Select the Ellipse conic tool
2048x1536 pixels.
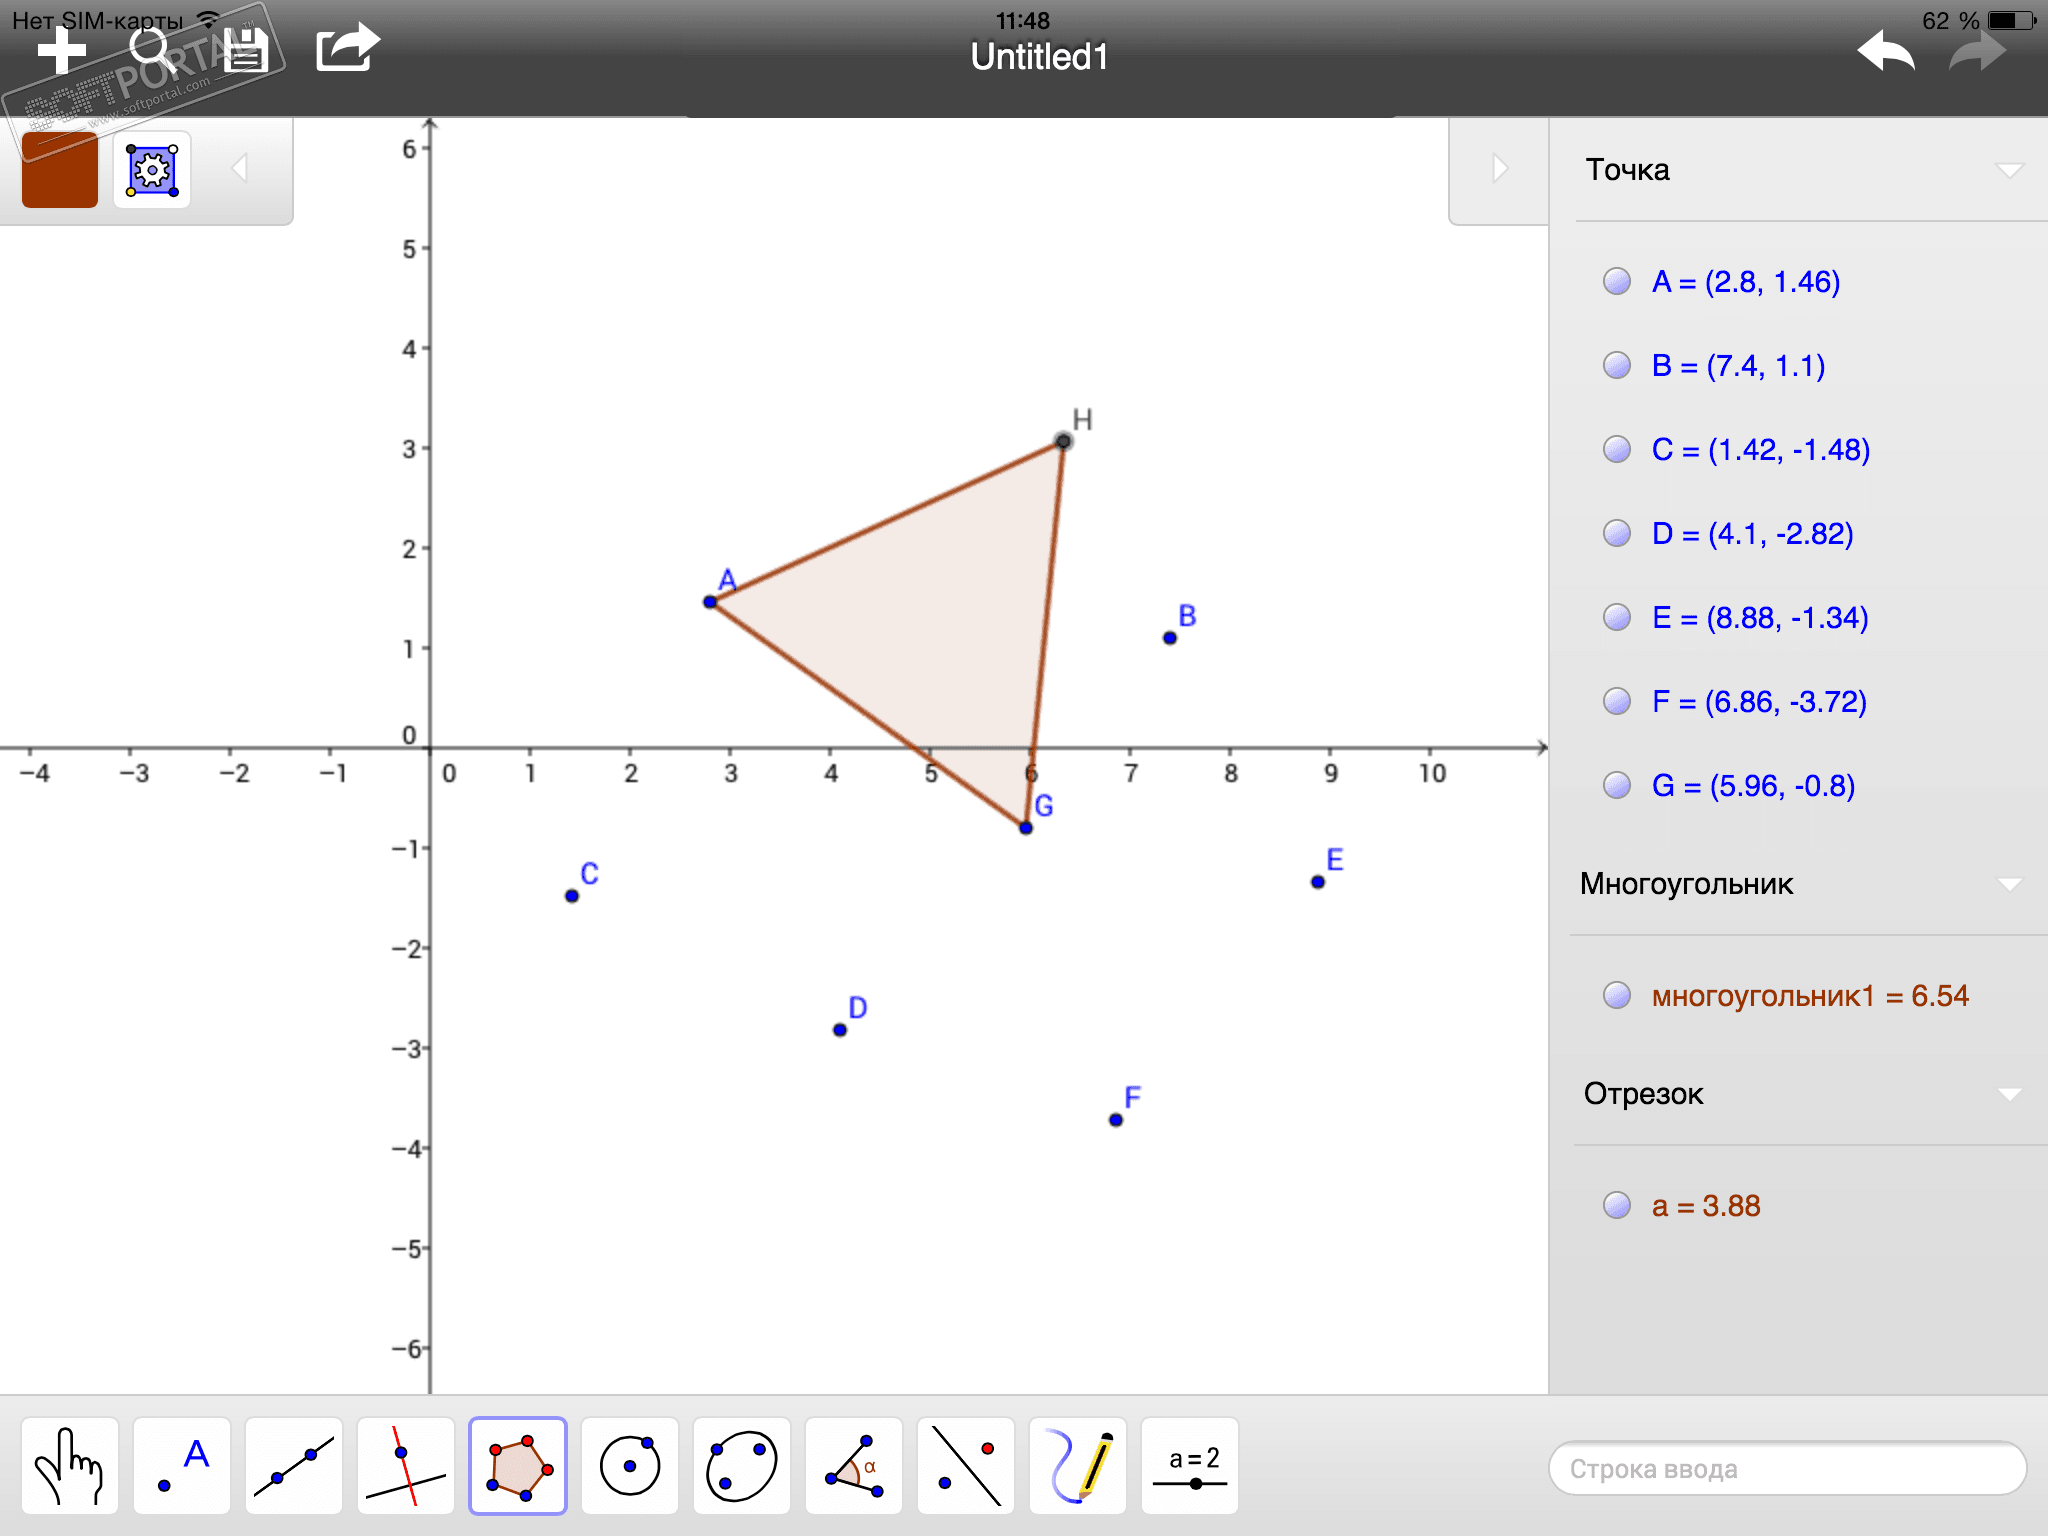coord(742,1466)
